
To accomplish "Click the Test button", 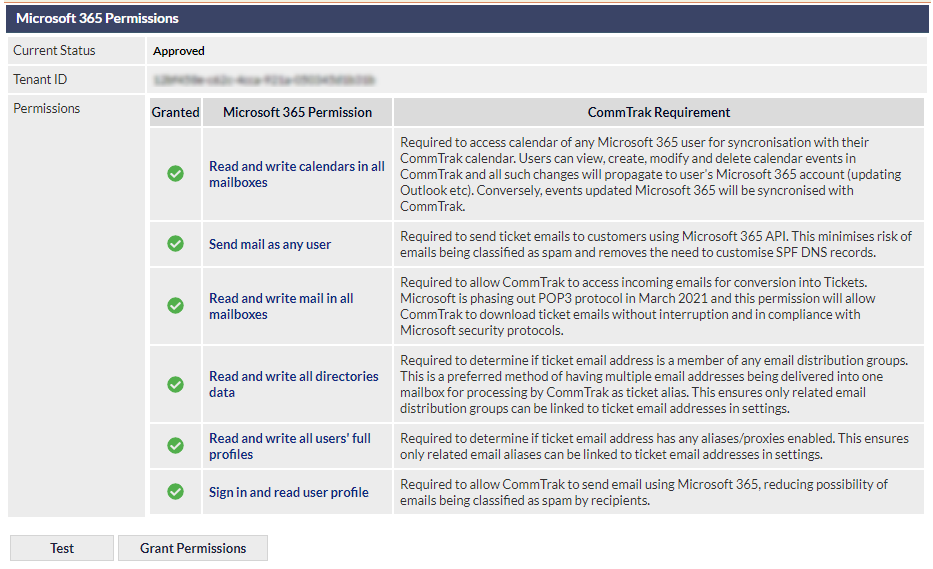I will pyautogui.click(x=62, y=548).
